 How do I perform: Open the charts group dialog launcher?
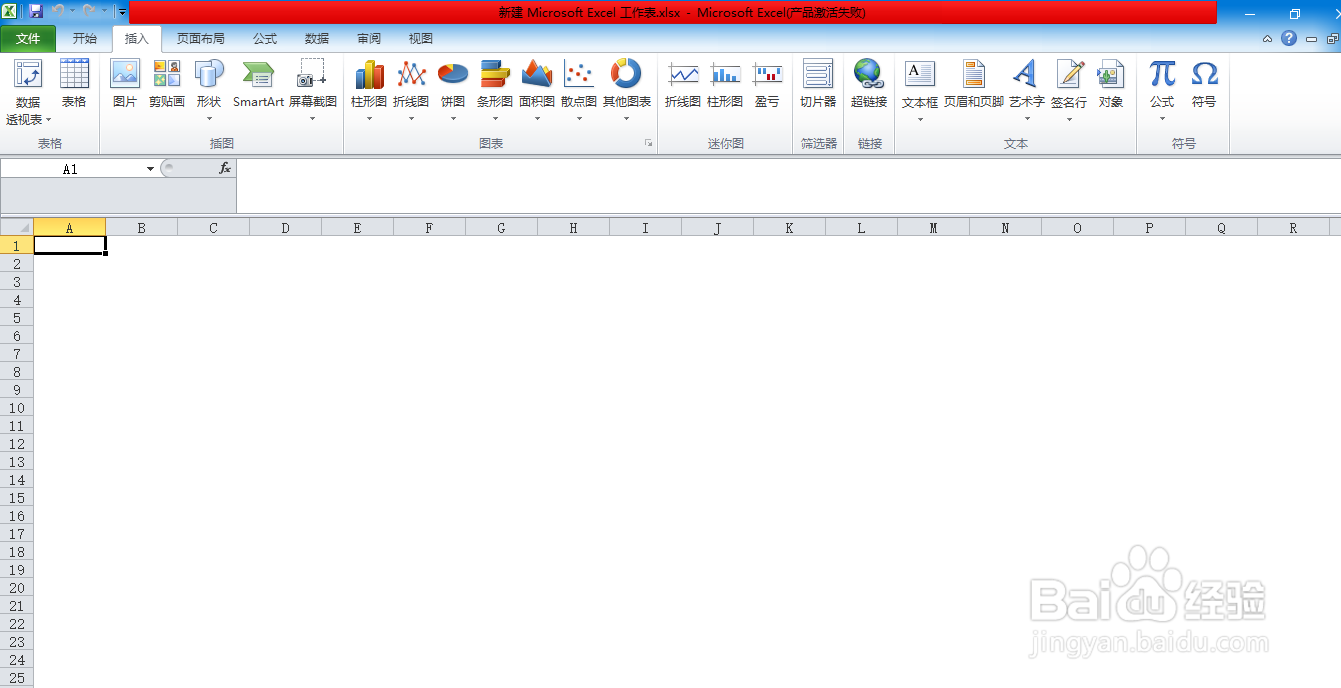(648, 144)
